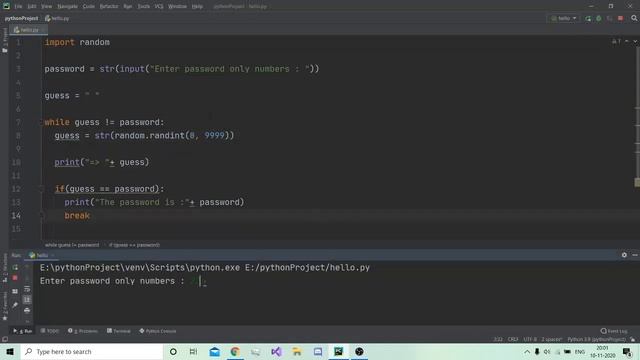Stop the program using top red square
640x360 pixels.
(x=620, y=18)
